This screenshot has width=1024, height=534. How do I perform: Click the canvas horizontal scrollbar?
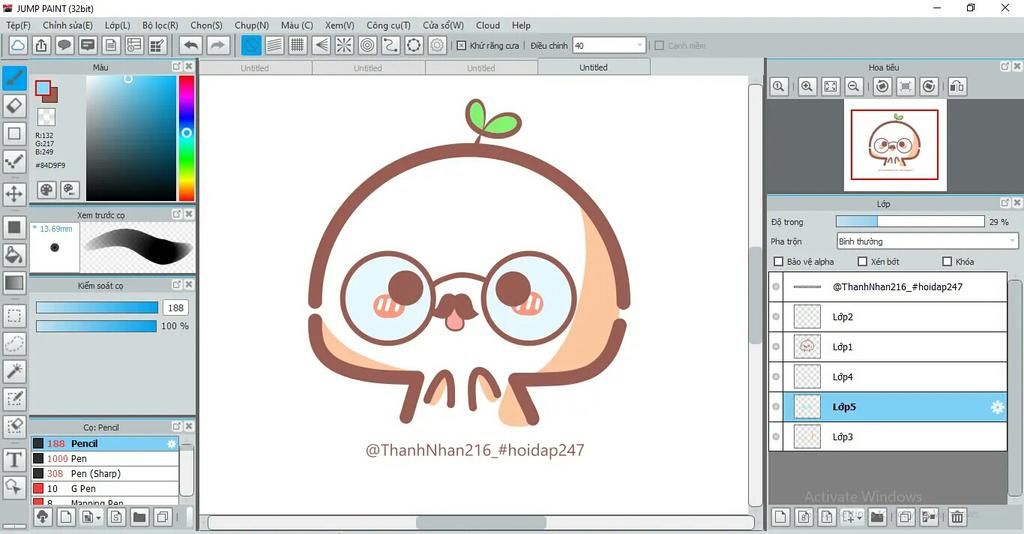(x=481, y=522)
